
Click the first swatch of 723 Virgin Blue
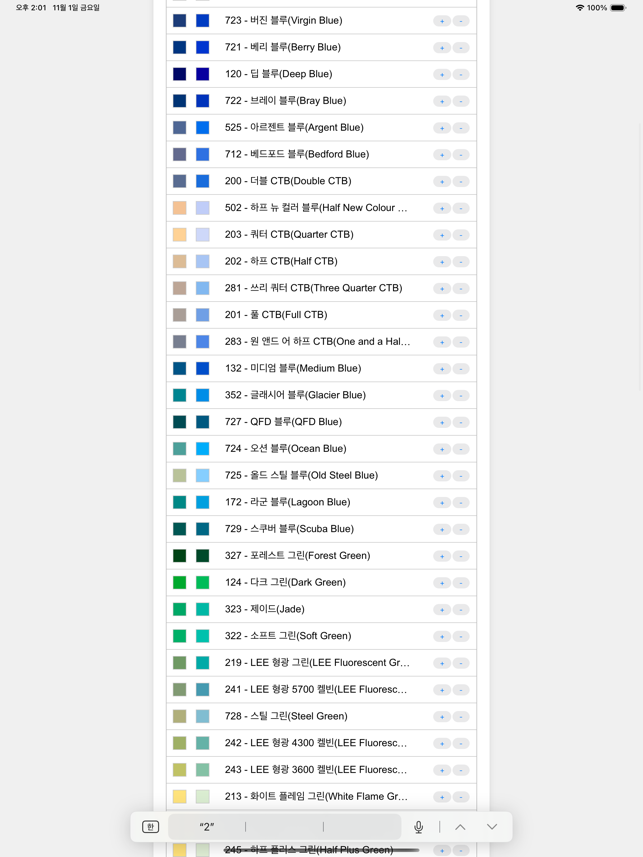point(179,21)
